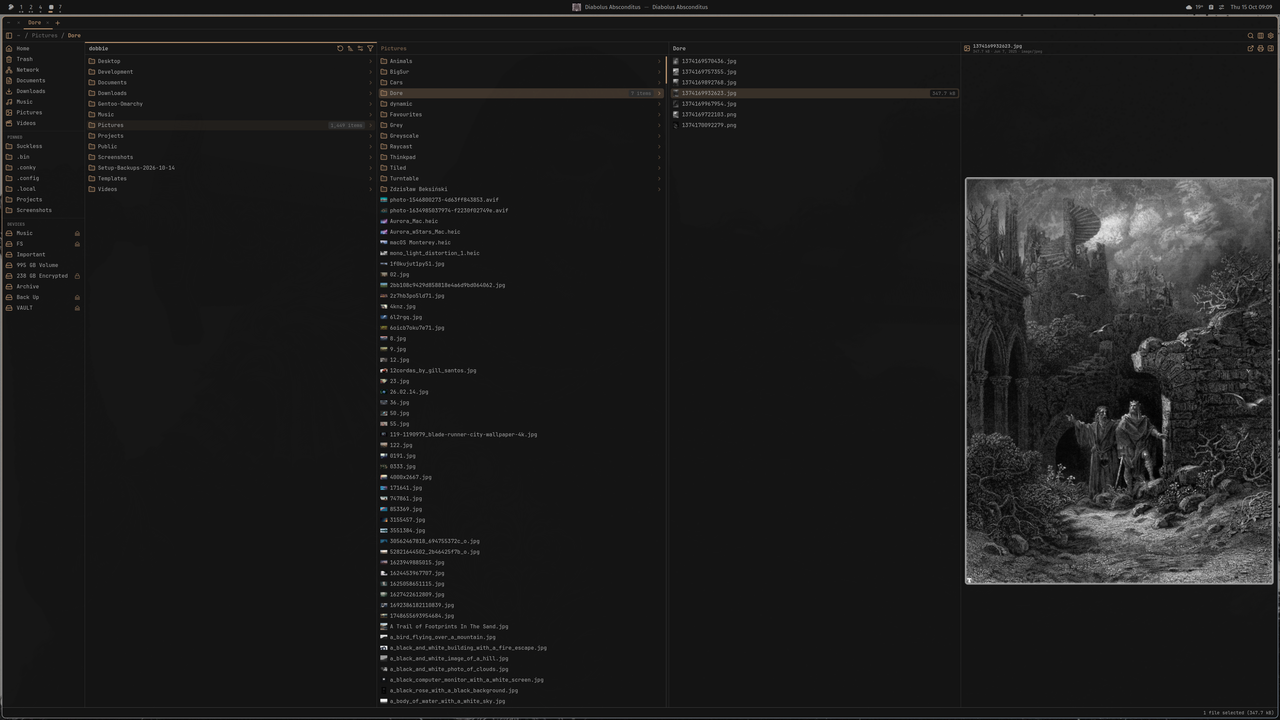Expand the Desktop folder chevron in dobbie column
Viewport: 1280px width, 720px height.
click(370, 61)
